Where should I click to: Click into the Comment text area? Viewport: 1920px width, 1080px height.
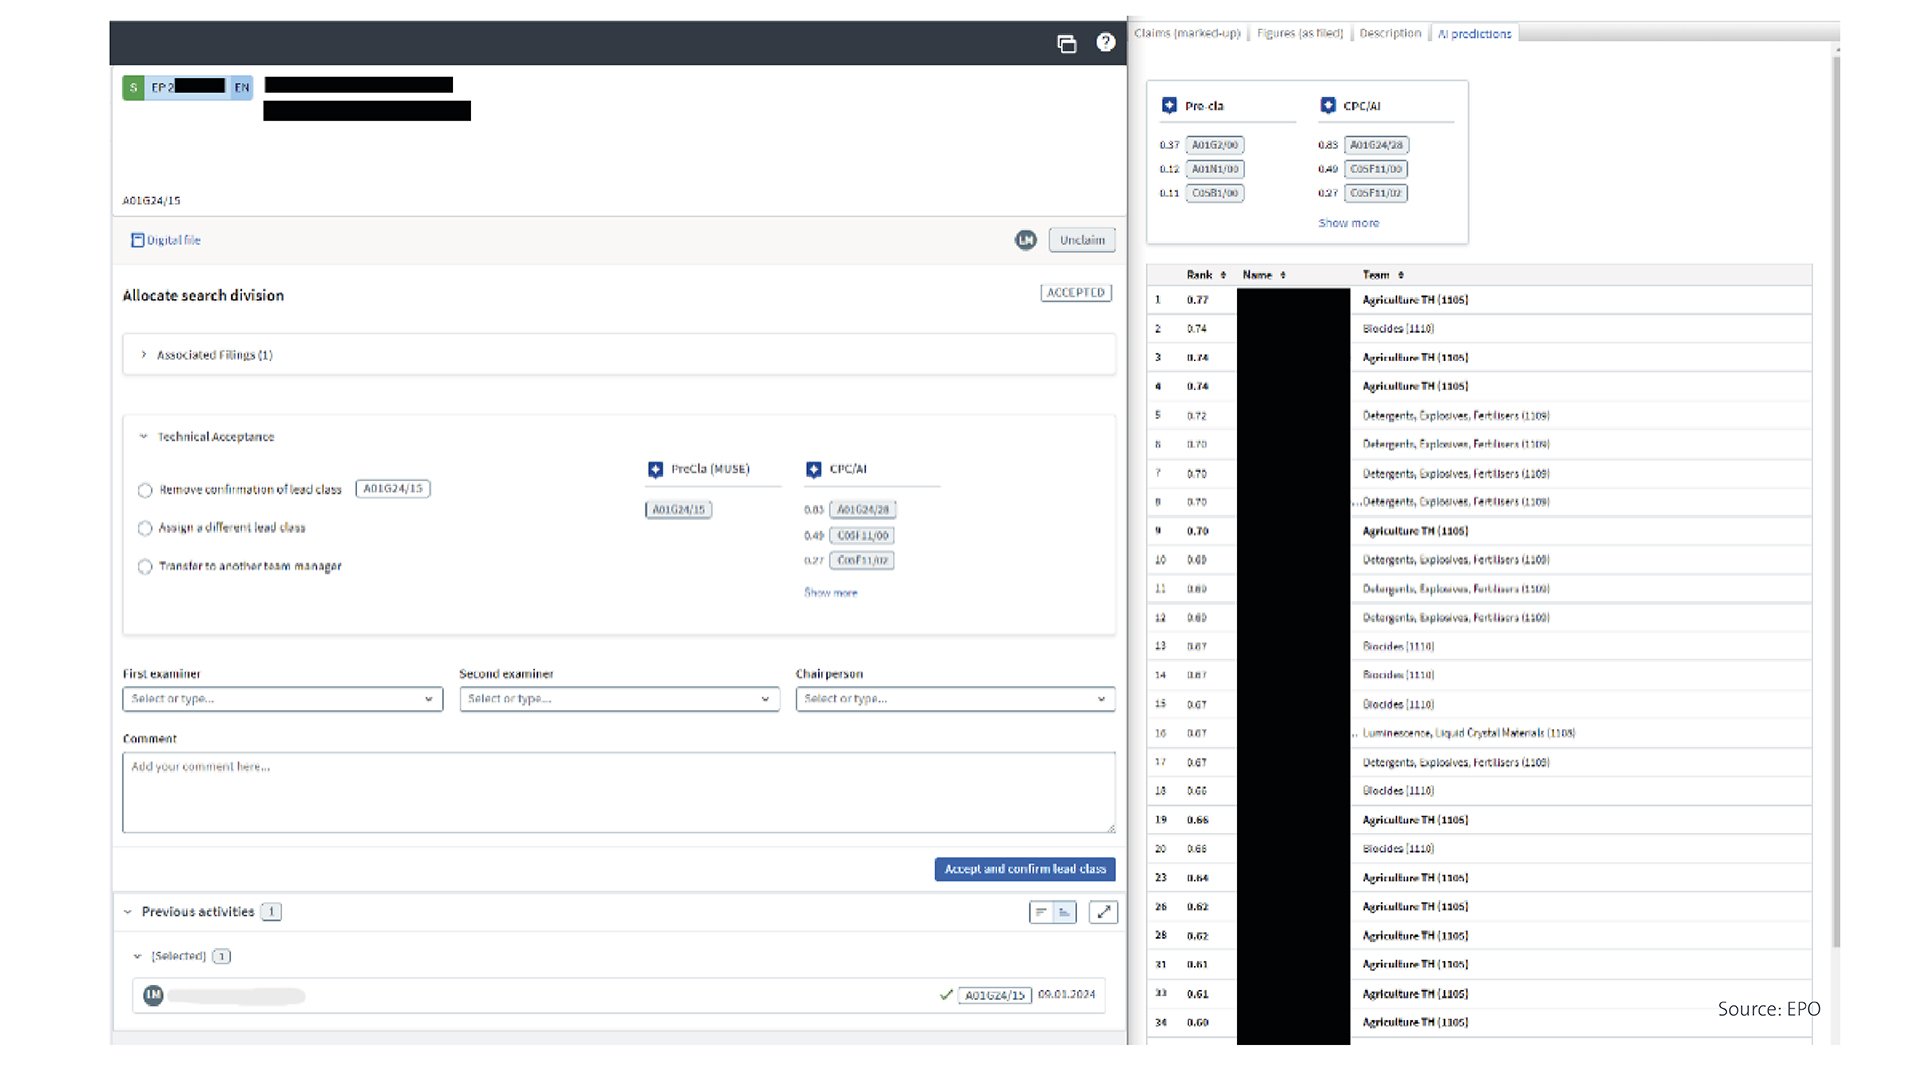coord(618,792)
